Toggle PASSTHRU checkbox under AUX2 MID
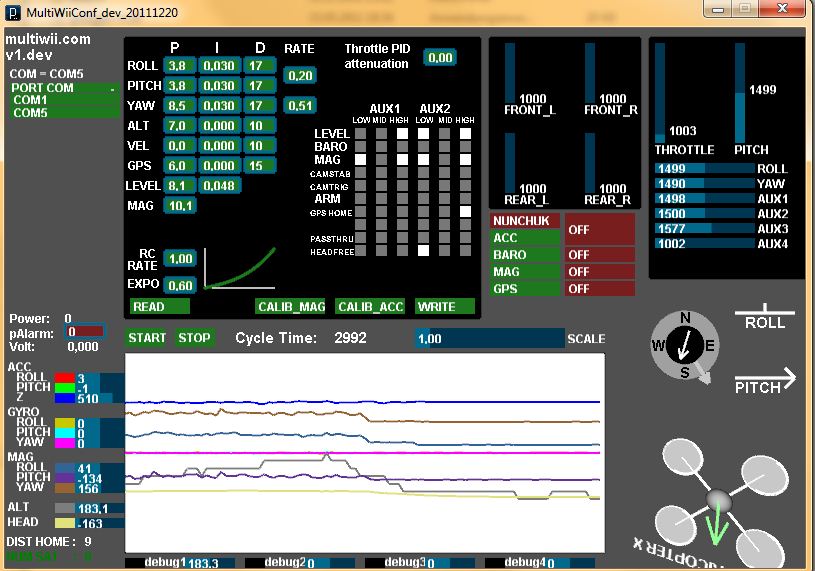 pyautogui.click(x=444, y=238)
